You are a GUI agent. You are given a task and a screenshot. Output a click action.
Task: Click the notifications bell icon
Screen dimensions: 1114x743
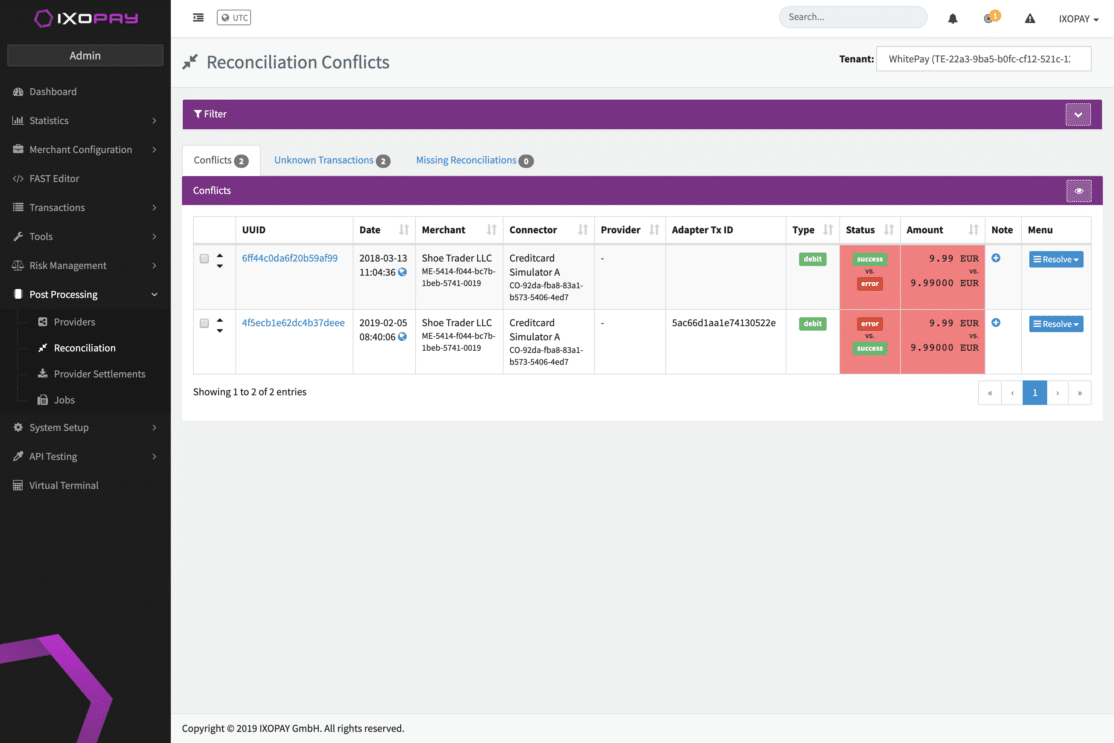[x=951, y=18]
